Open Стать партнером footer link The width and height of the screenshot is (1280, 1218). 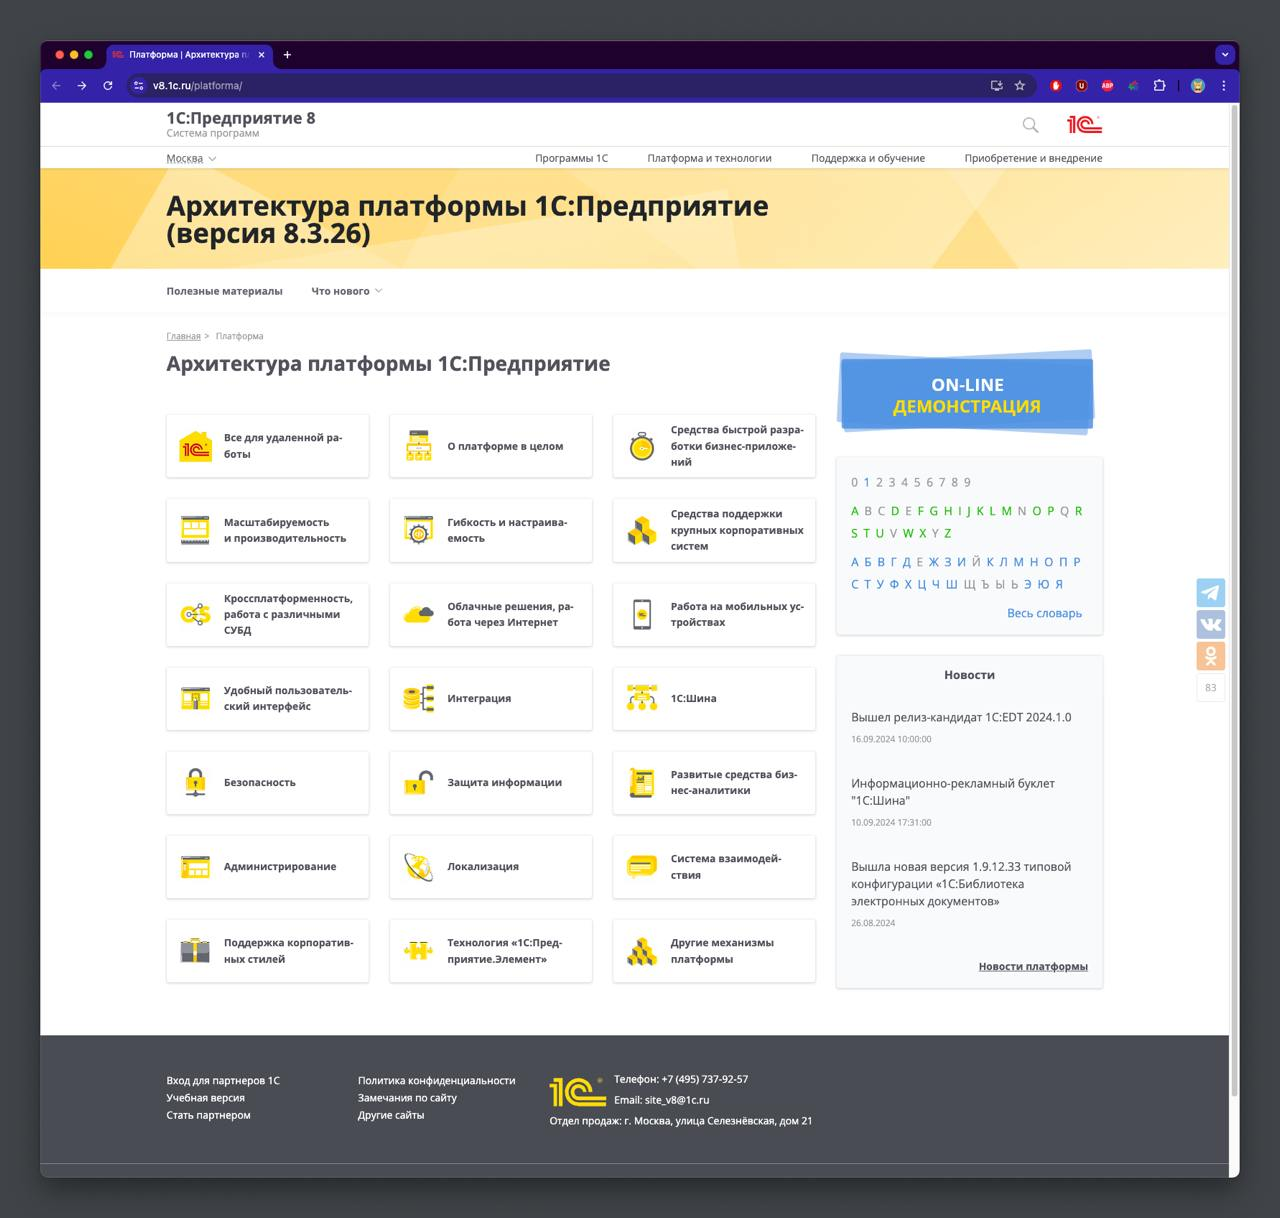coord(208,1114)
